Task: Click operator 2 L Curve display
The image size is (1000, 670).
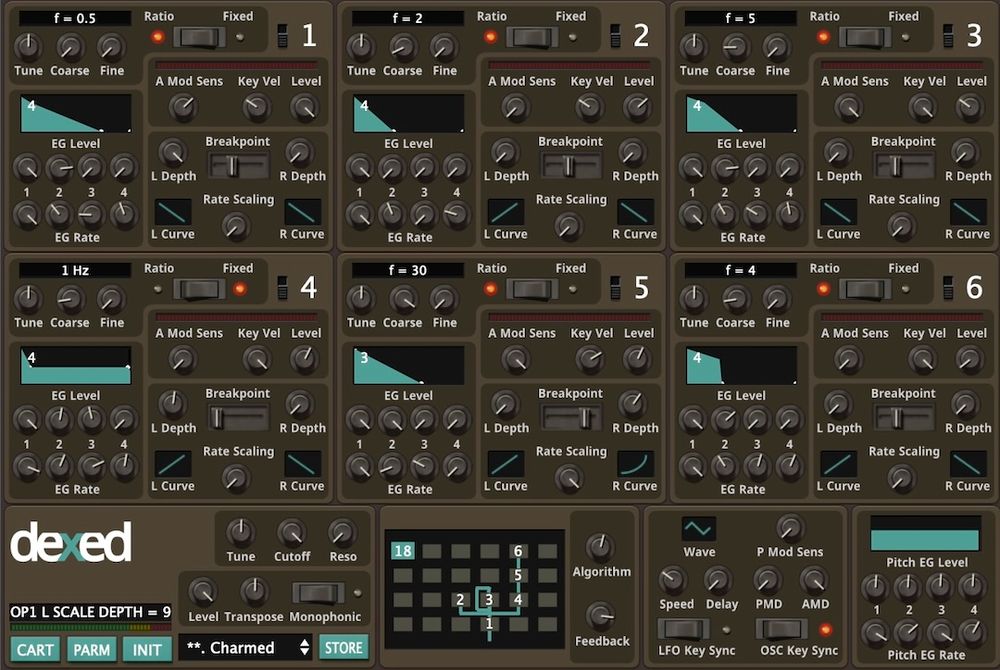Action: pos(506,212)
